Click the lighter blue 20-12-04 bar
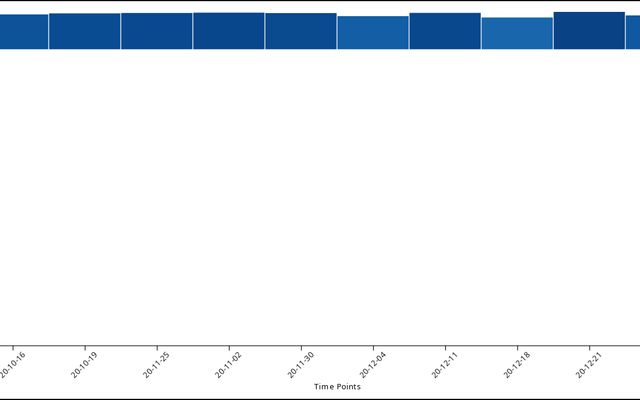 pyautogui.click(x=373, y=33)
